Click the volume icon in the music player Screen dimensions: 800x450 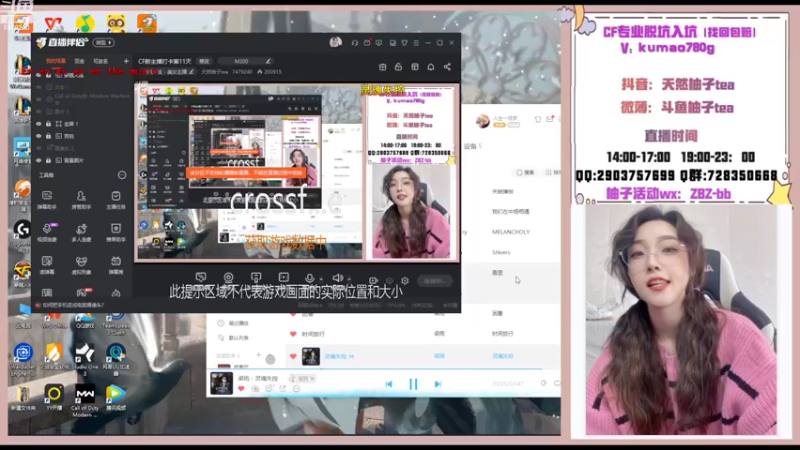543,383
